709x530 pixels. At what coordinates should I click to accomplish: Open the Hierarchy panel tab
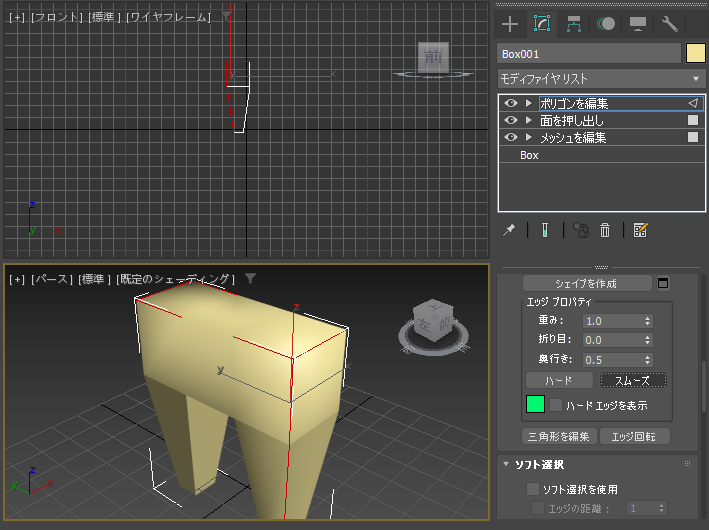[x=574, y=24]
